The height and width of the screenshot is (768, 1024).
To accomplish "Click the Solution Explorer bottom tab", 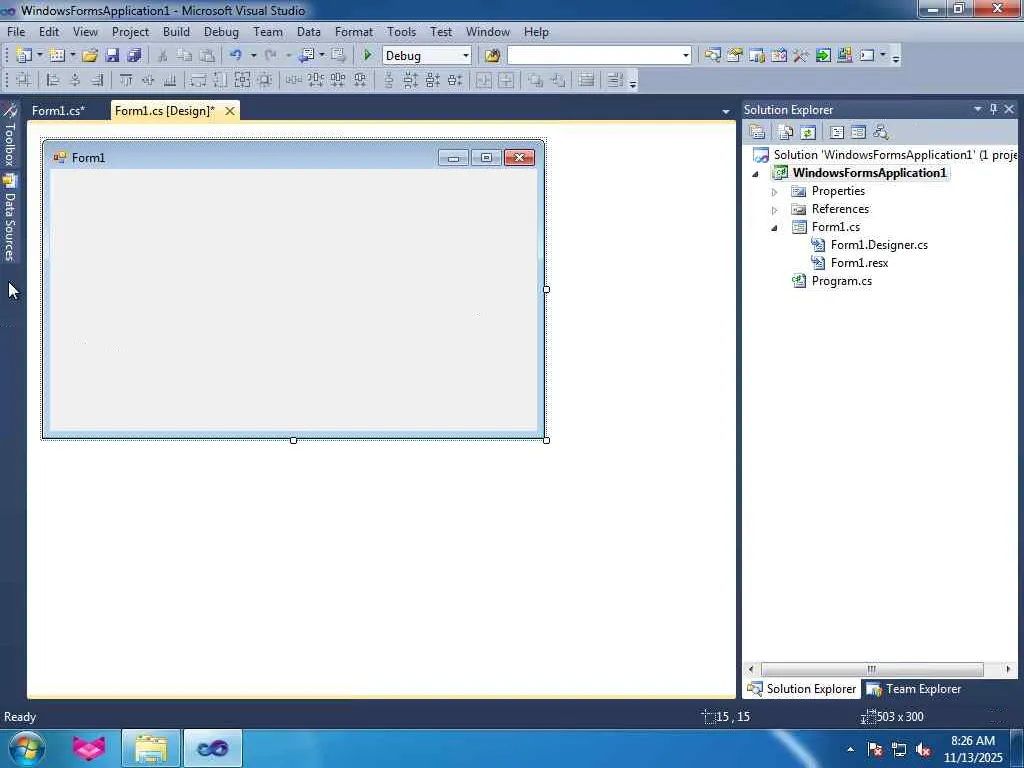I will tap(802, 689).
